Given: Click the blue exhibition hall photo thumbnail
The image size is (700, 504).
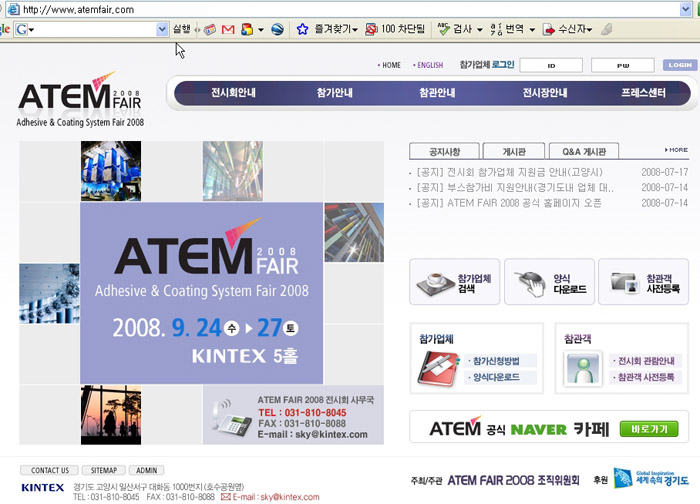Looking at the screenshot, I should coord(111,171).
